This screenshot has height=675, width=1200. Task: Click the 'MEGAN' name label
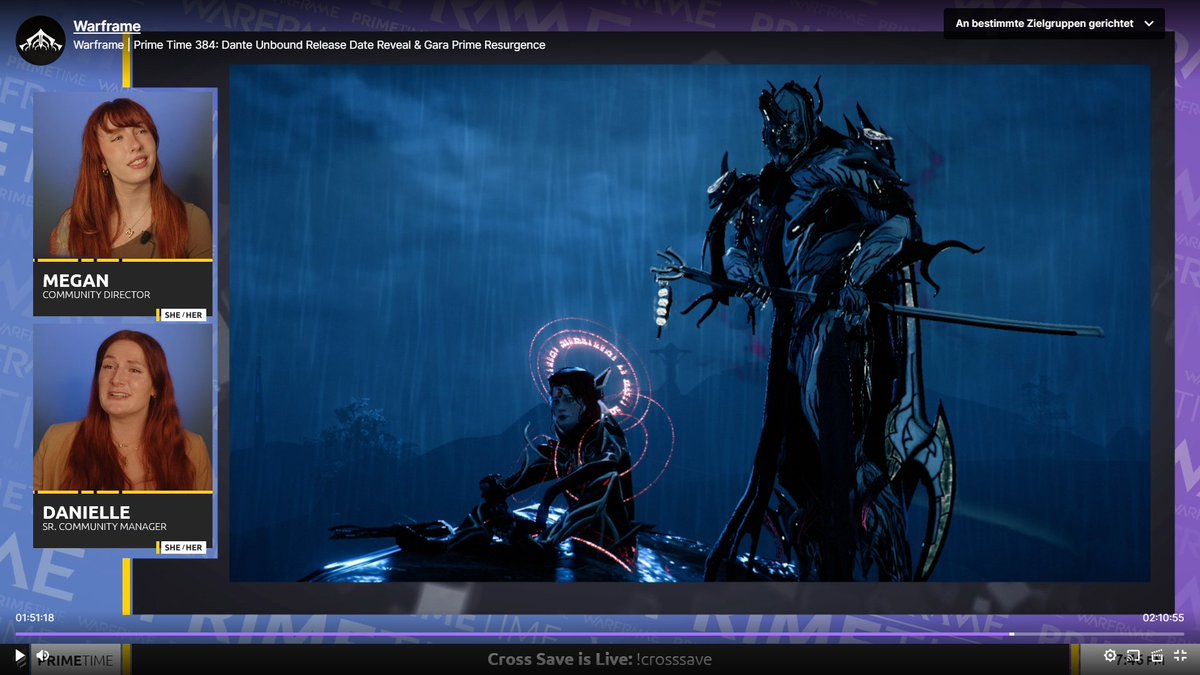pyautogui.click(x=75, y=281)
